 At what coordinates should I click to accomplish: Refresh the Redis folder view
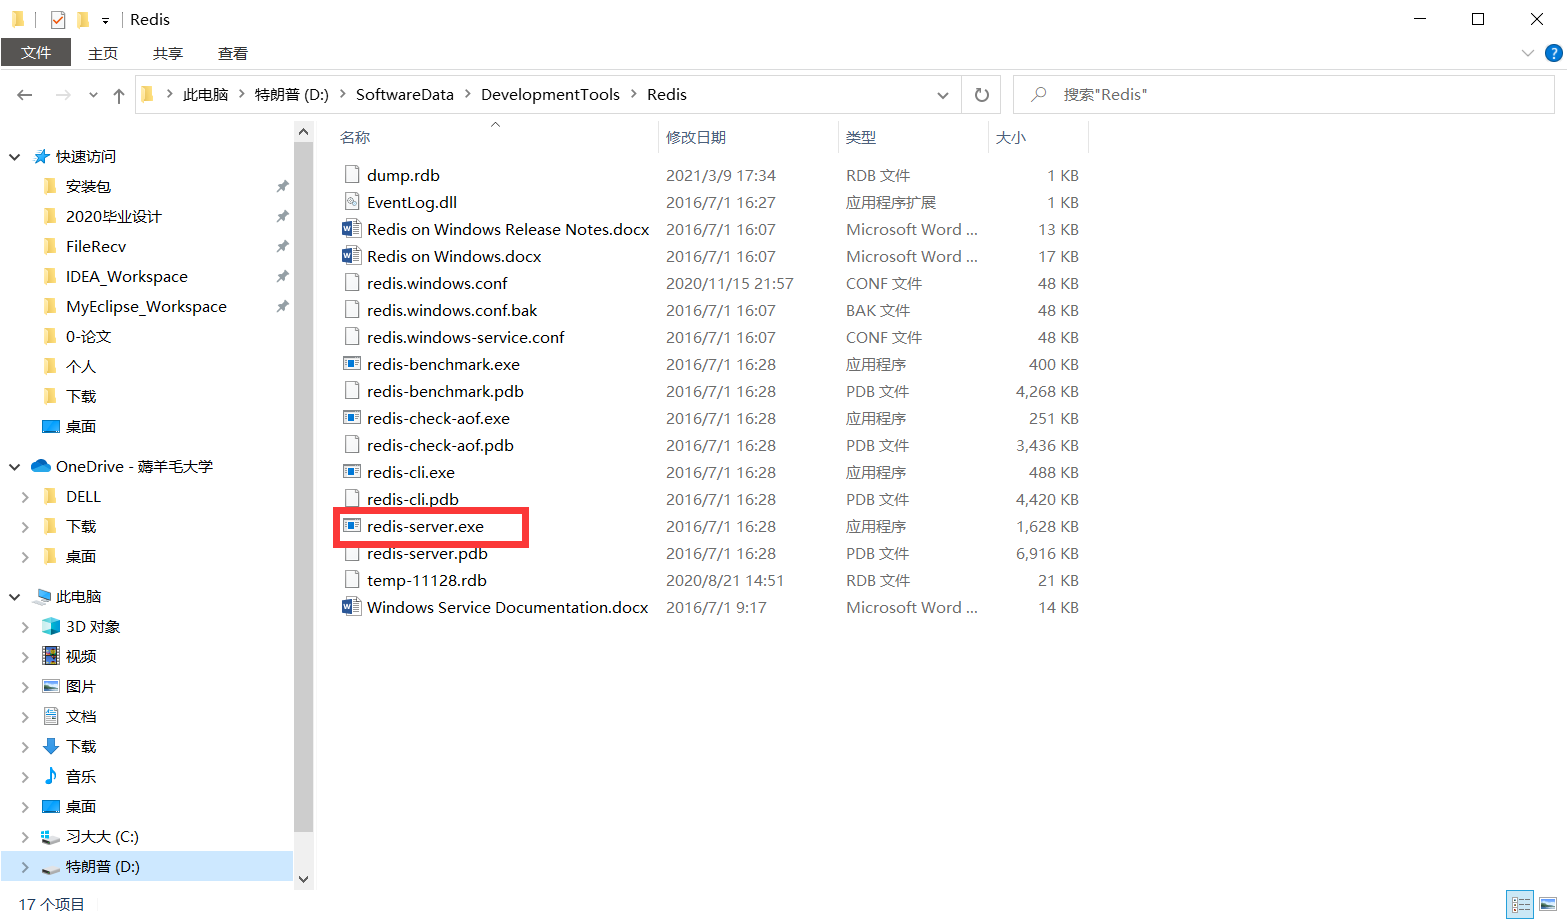[x=982, y=95]
